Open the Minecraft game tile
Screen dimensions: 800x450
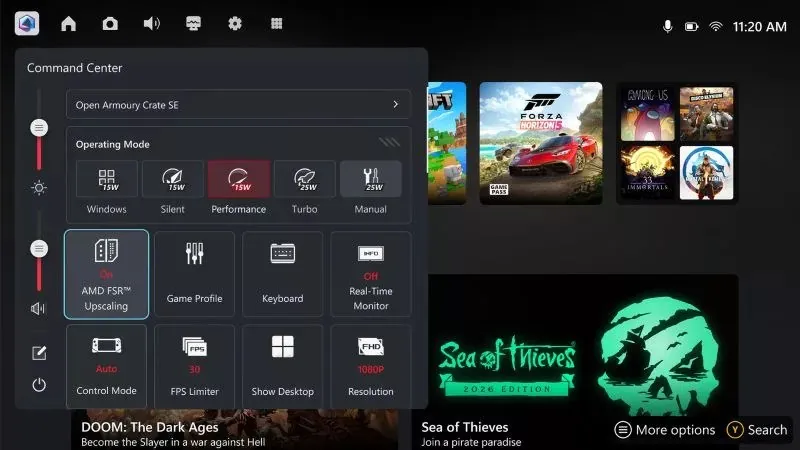(x=447, y=143)
